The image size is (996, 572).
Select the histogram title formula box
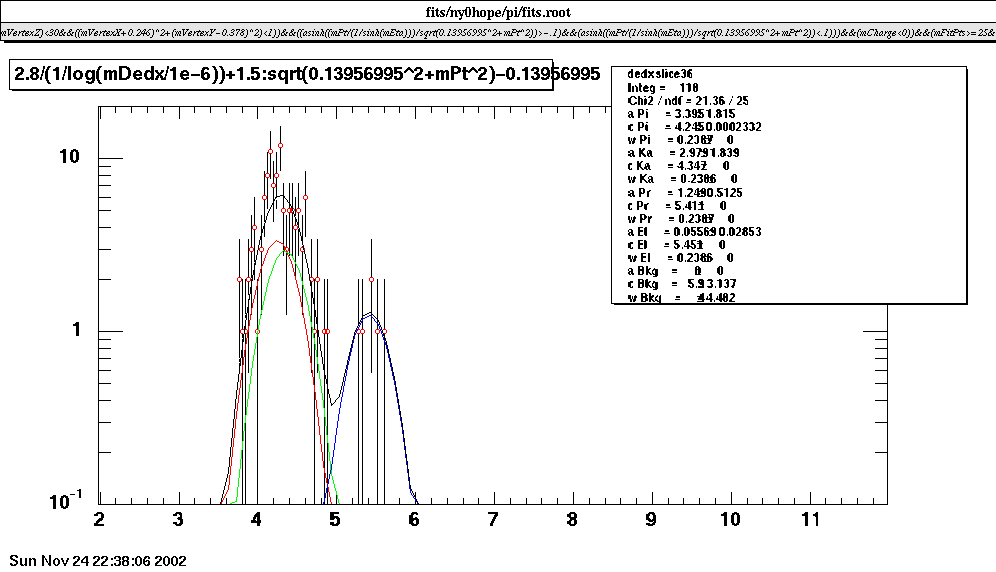[x=280, y=74]
